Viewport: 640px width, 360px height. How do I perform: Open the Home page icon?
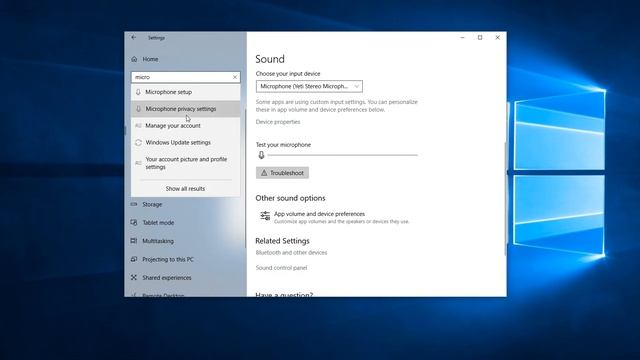pos(134,59)
